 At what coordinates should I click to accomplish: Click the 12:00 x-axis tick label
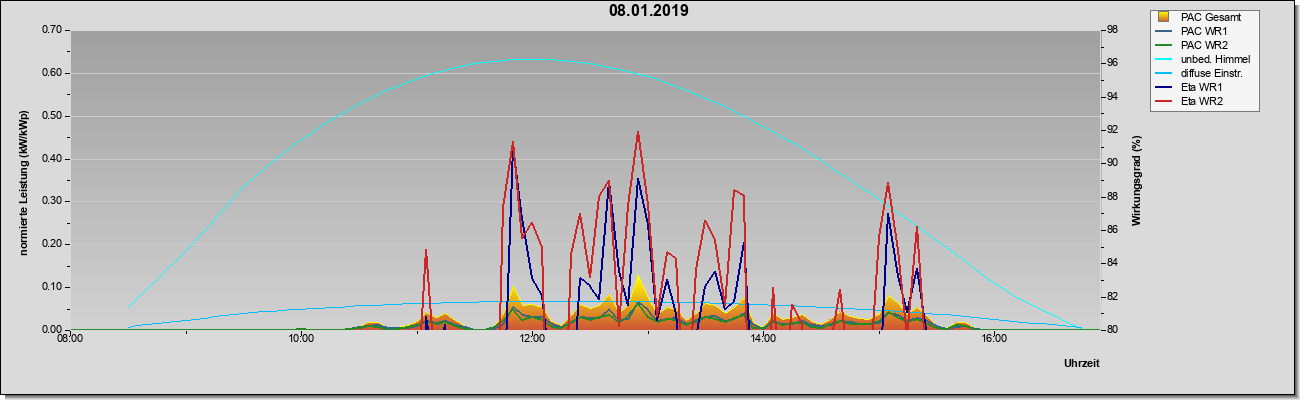click(x=532, y=339)
